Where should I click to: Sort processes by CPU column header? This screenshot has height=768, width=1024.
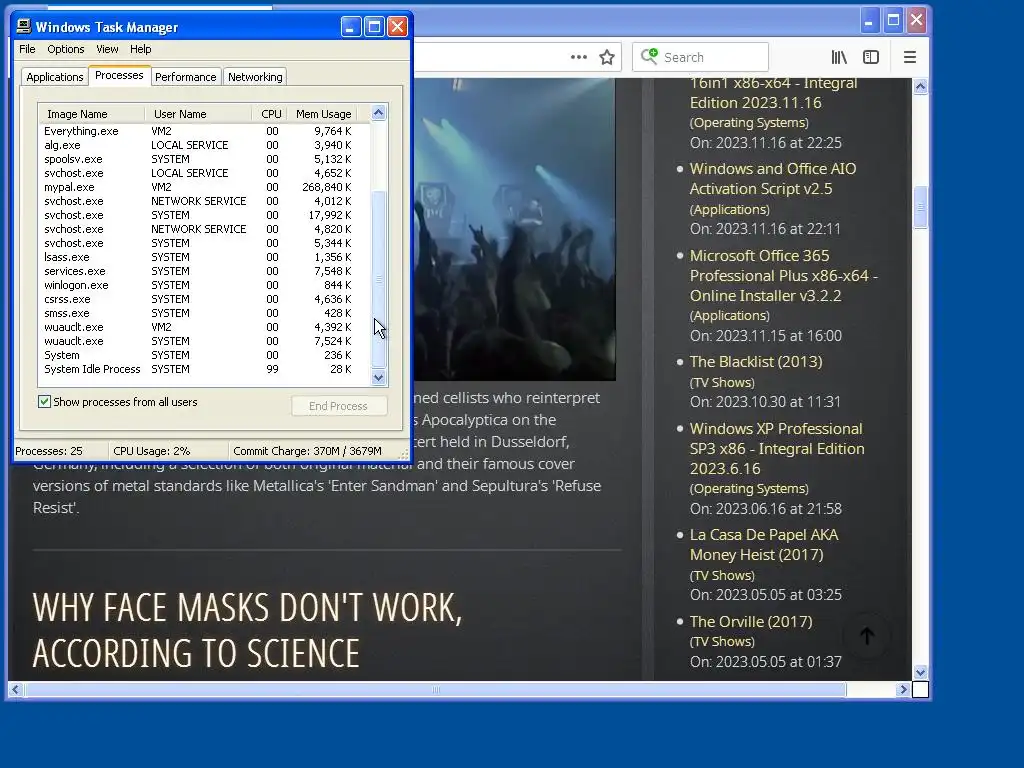(x=270, y=114)
